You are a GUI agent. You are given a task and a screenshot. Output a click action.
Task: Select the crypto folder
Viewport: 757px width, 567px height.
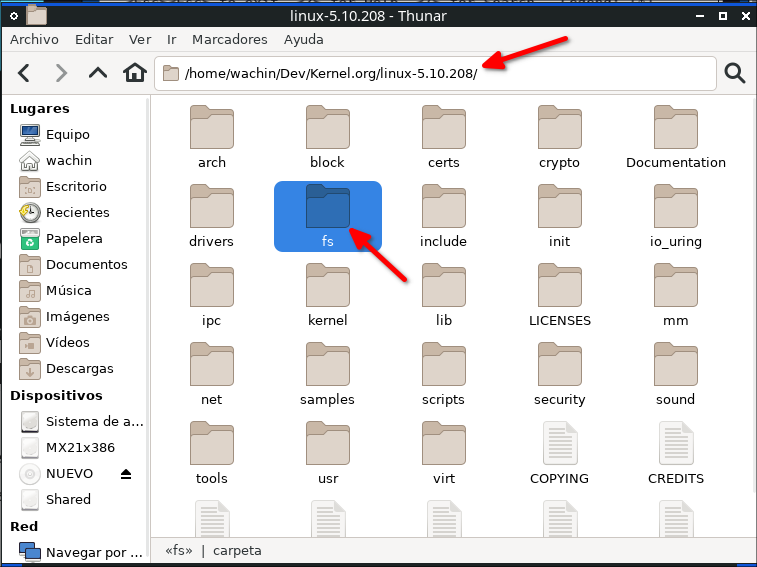pyautogui.click(x=560, y=137)
